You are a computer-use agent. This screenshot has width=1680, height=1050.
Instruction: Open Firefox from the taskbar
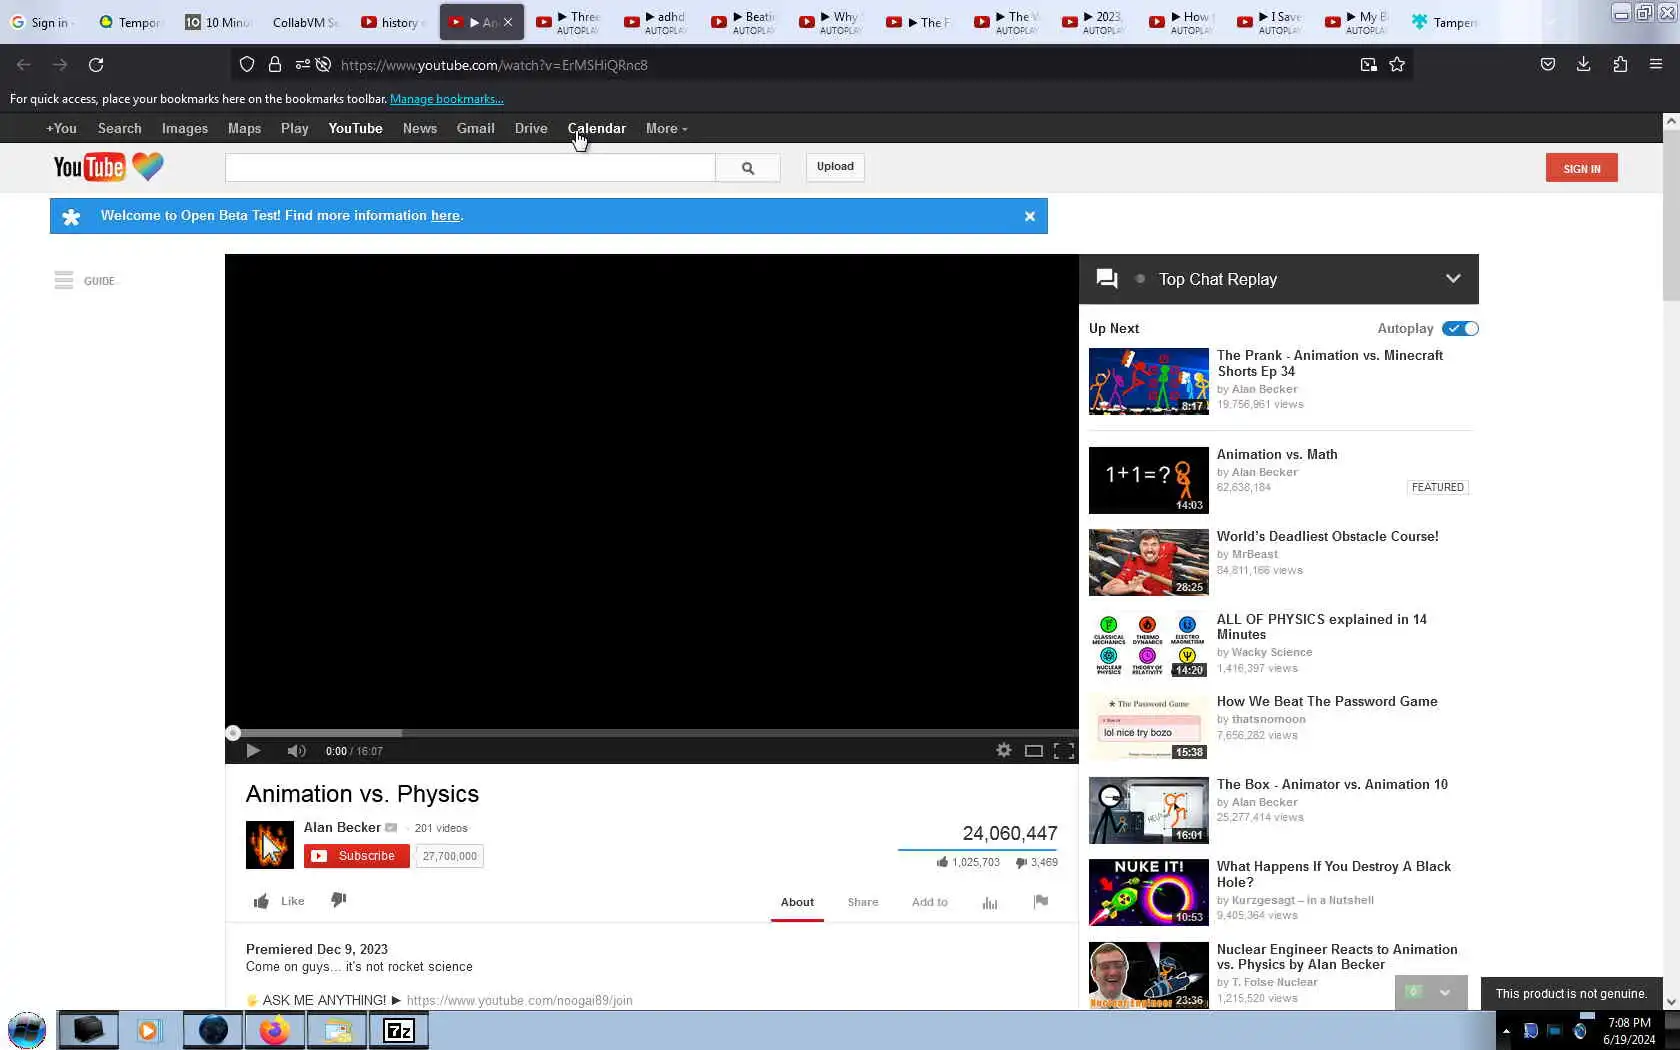[x=274, y=1030]
